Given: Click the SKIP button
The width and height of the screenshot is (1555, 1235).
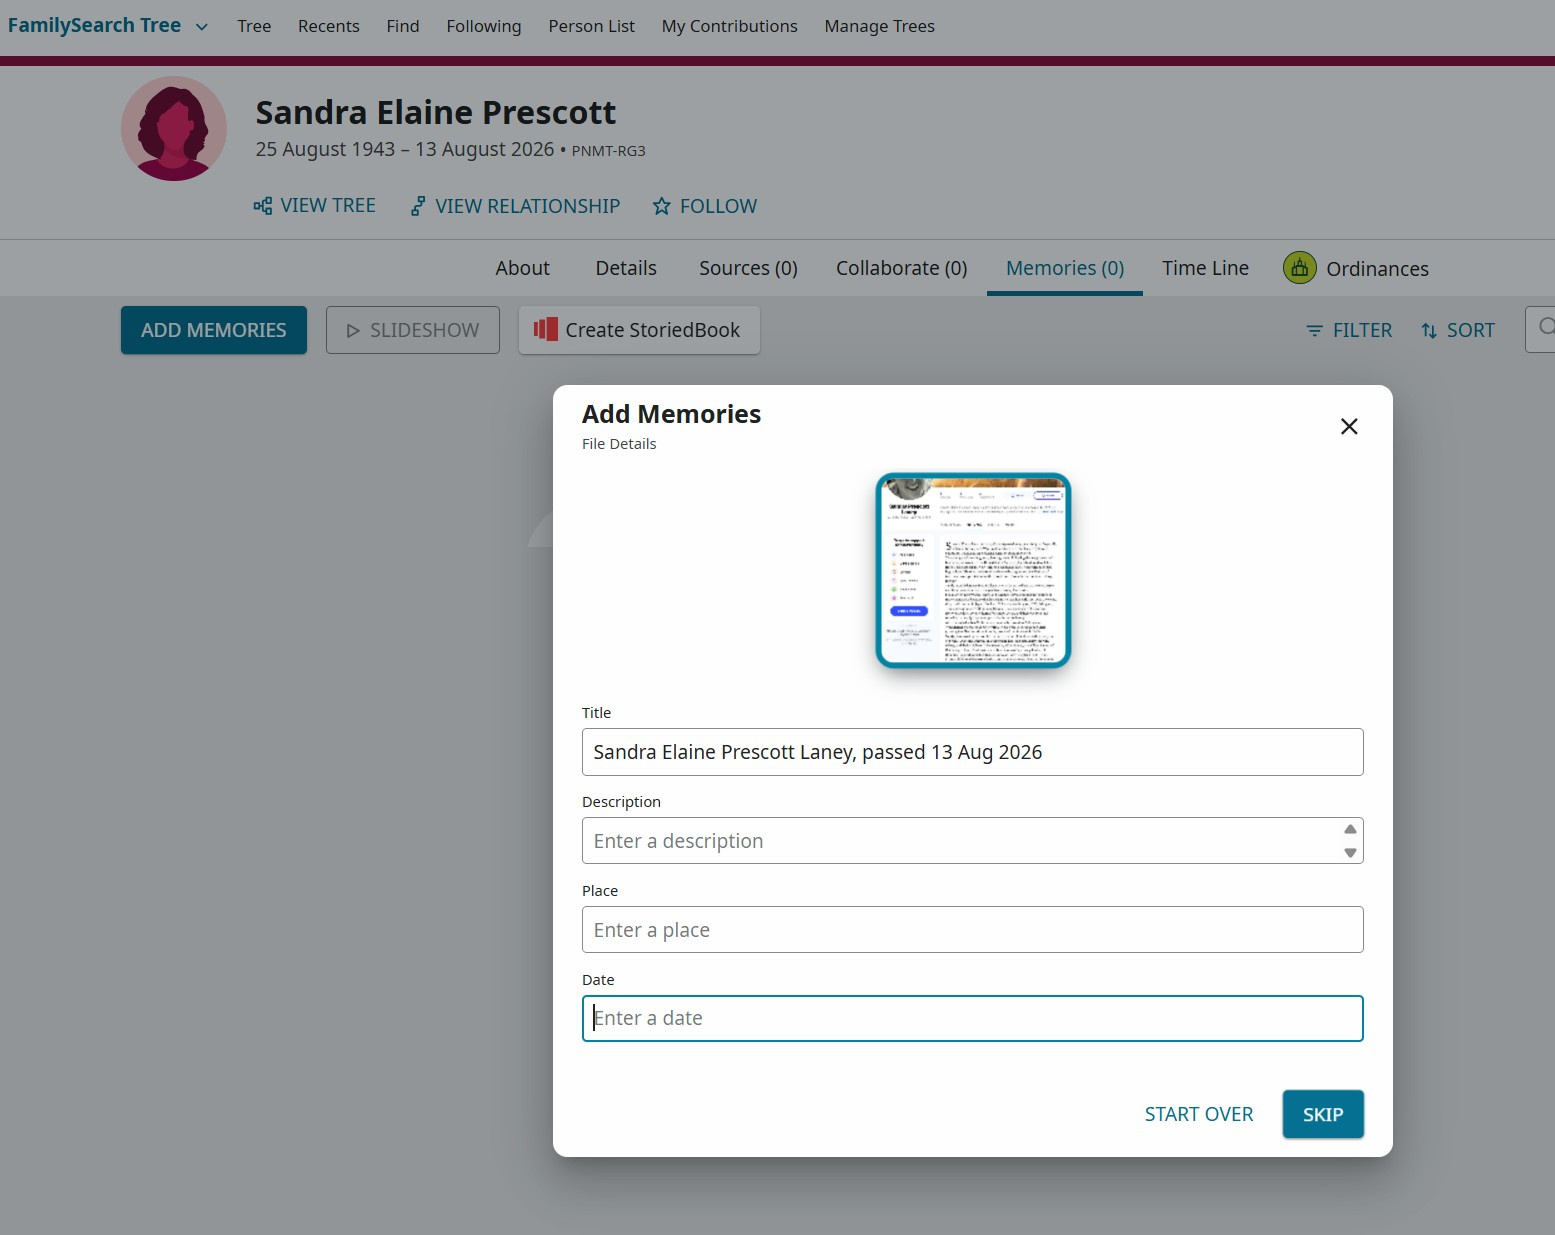Looking at the screenshot, I should tap(1323, 1114).
